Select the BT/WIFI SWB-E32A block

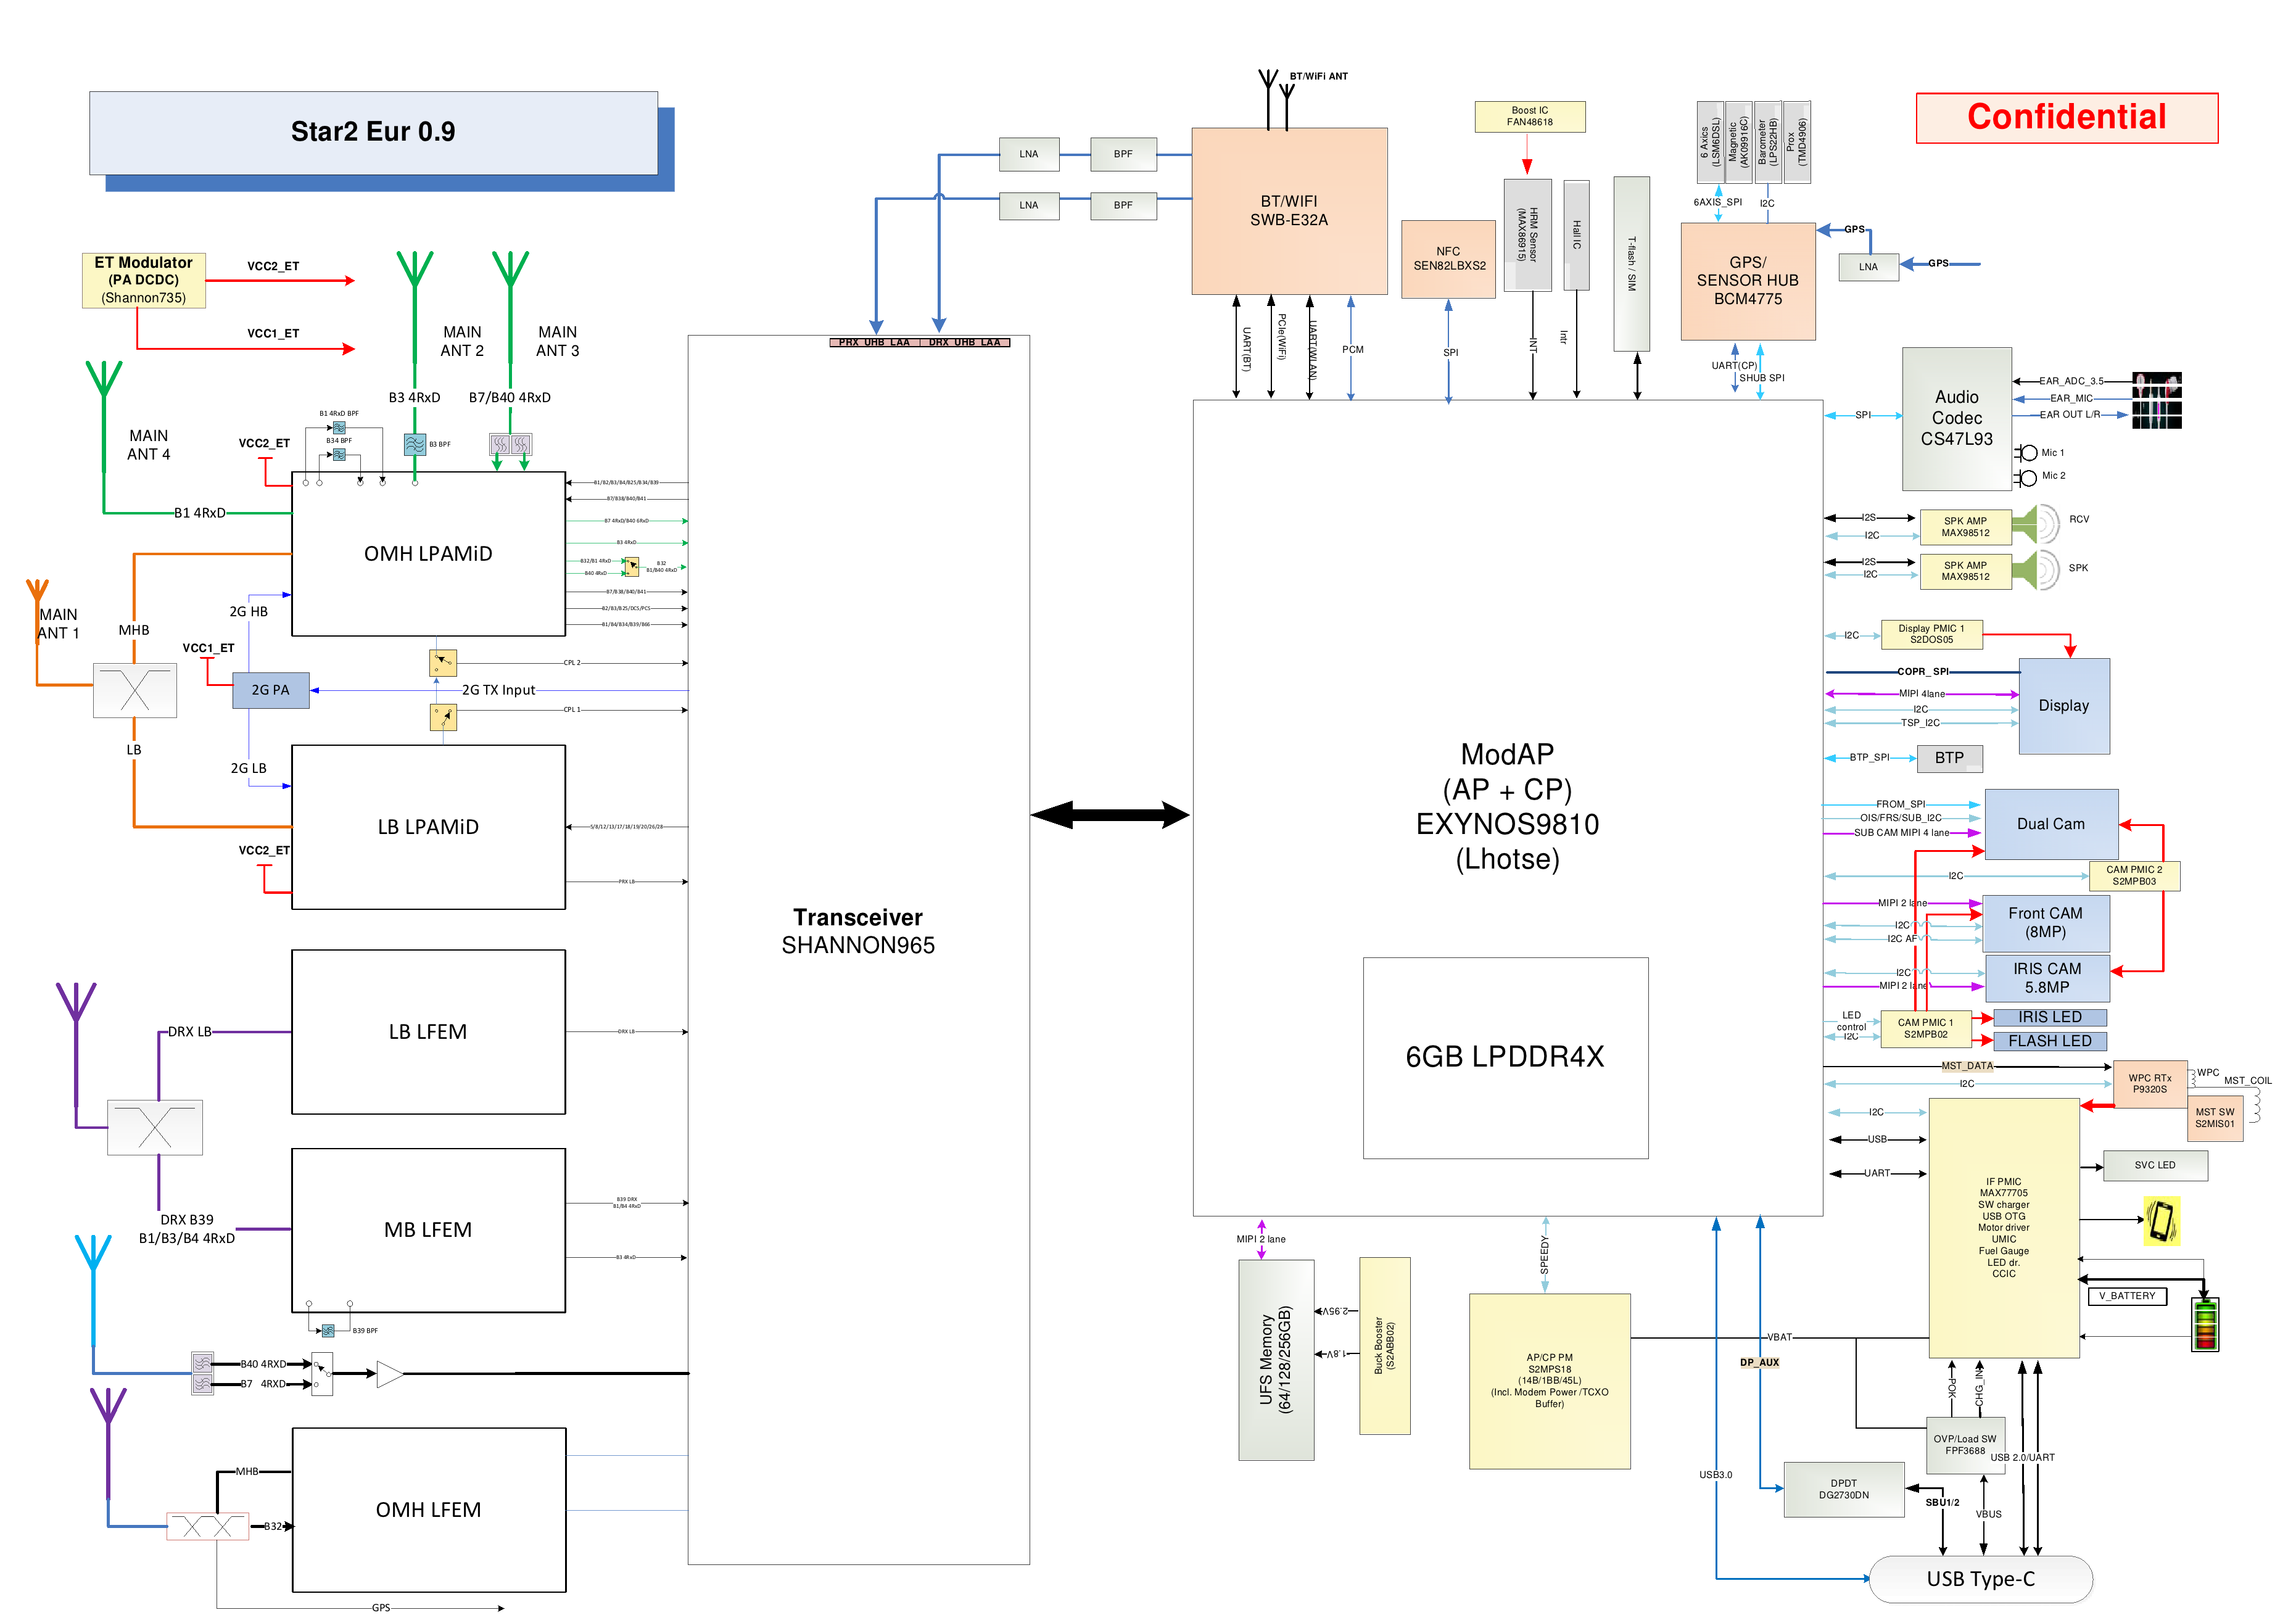coord(1290,211)
